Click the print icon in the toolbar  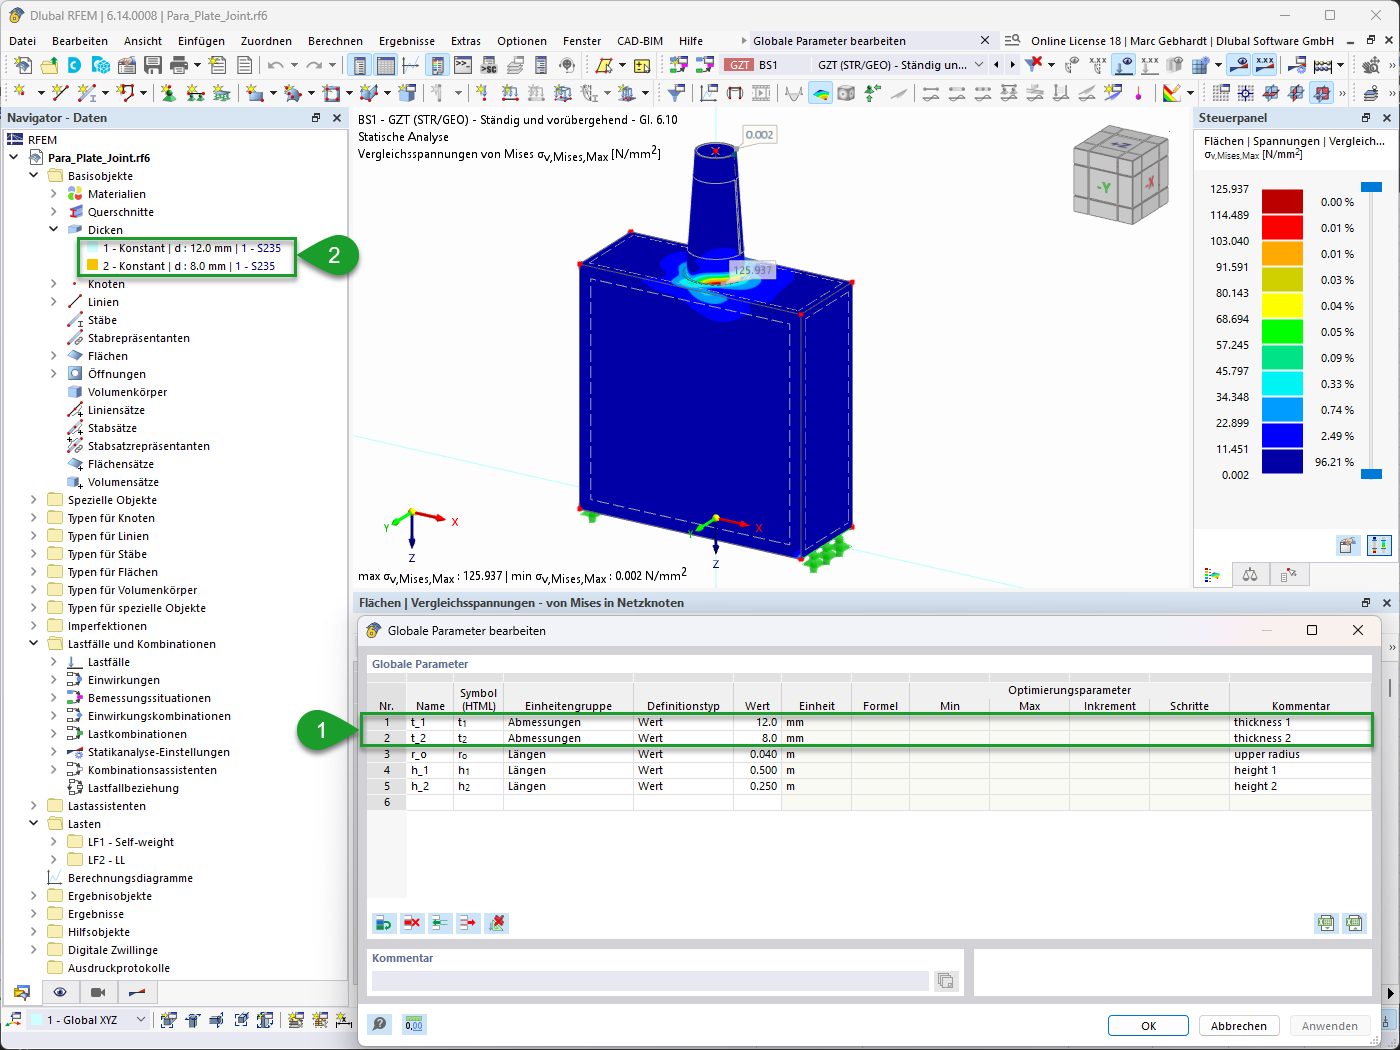point(179,65)
